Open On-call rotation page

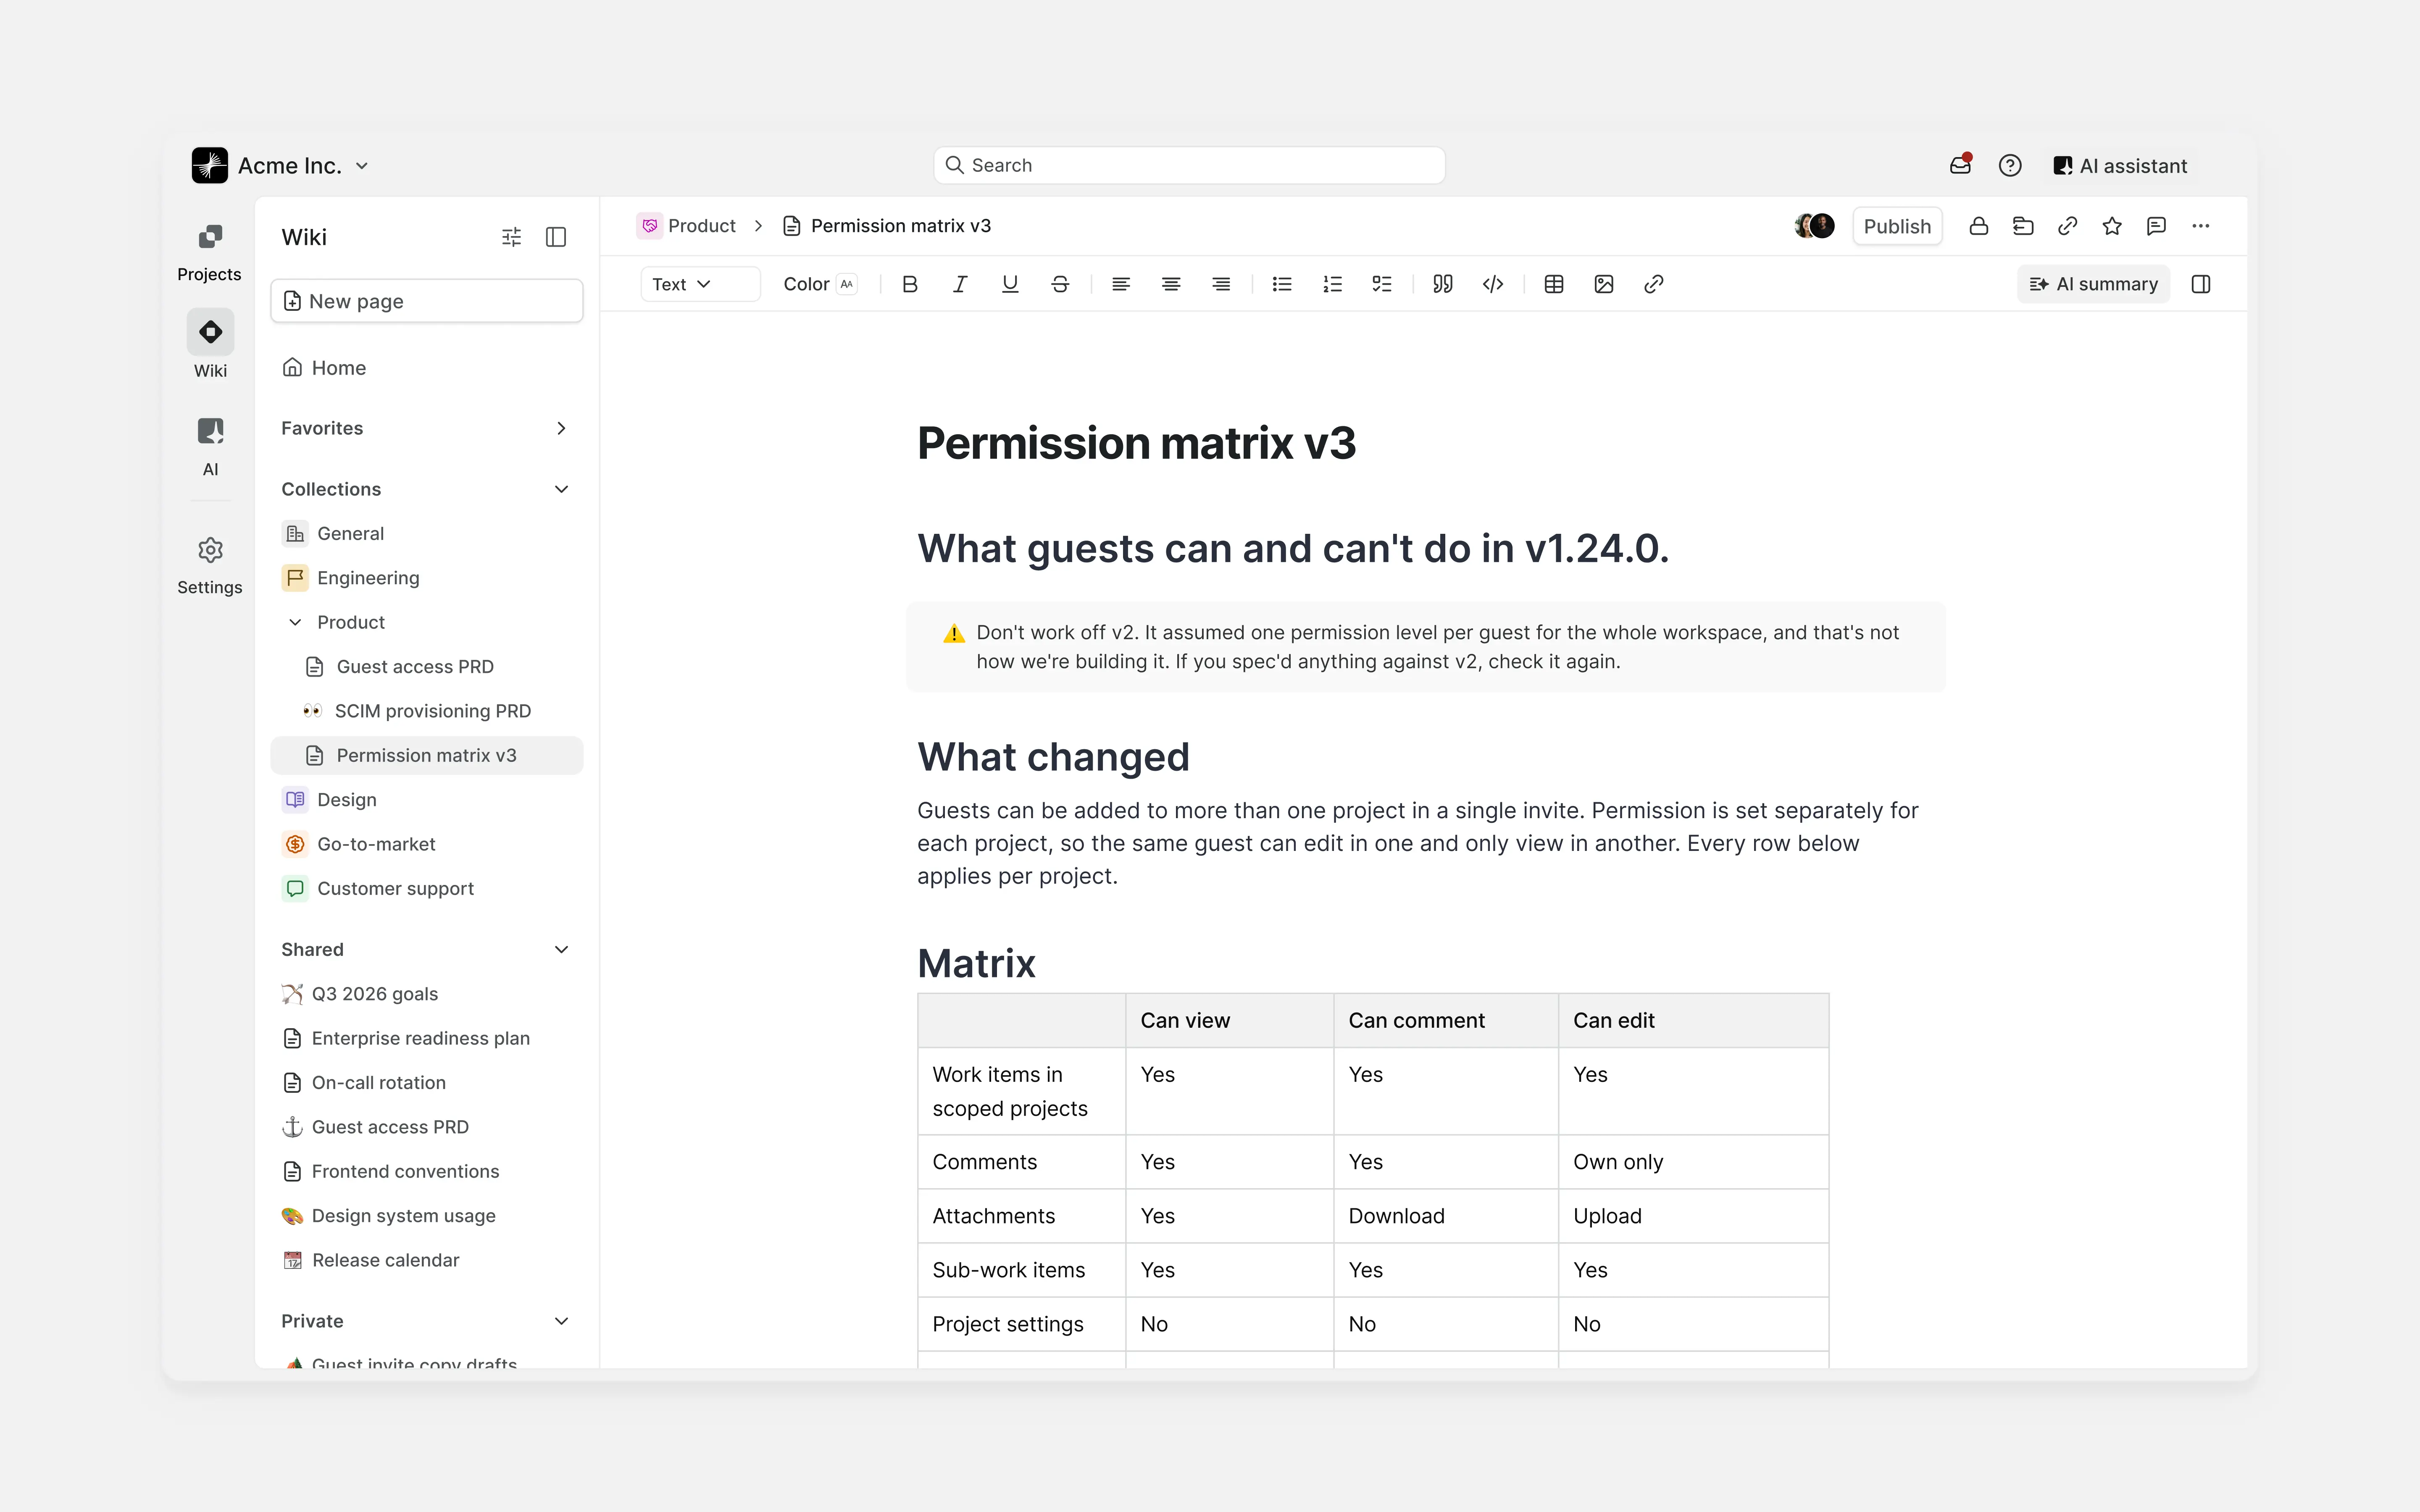point(427,1083)
